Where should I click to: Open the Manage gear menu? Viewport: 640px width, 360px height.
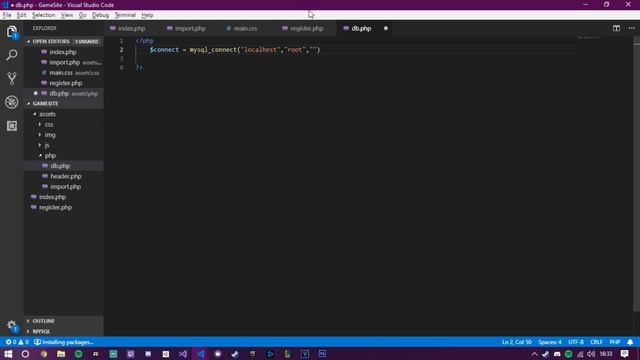click(x=11, y=325)
